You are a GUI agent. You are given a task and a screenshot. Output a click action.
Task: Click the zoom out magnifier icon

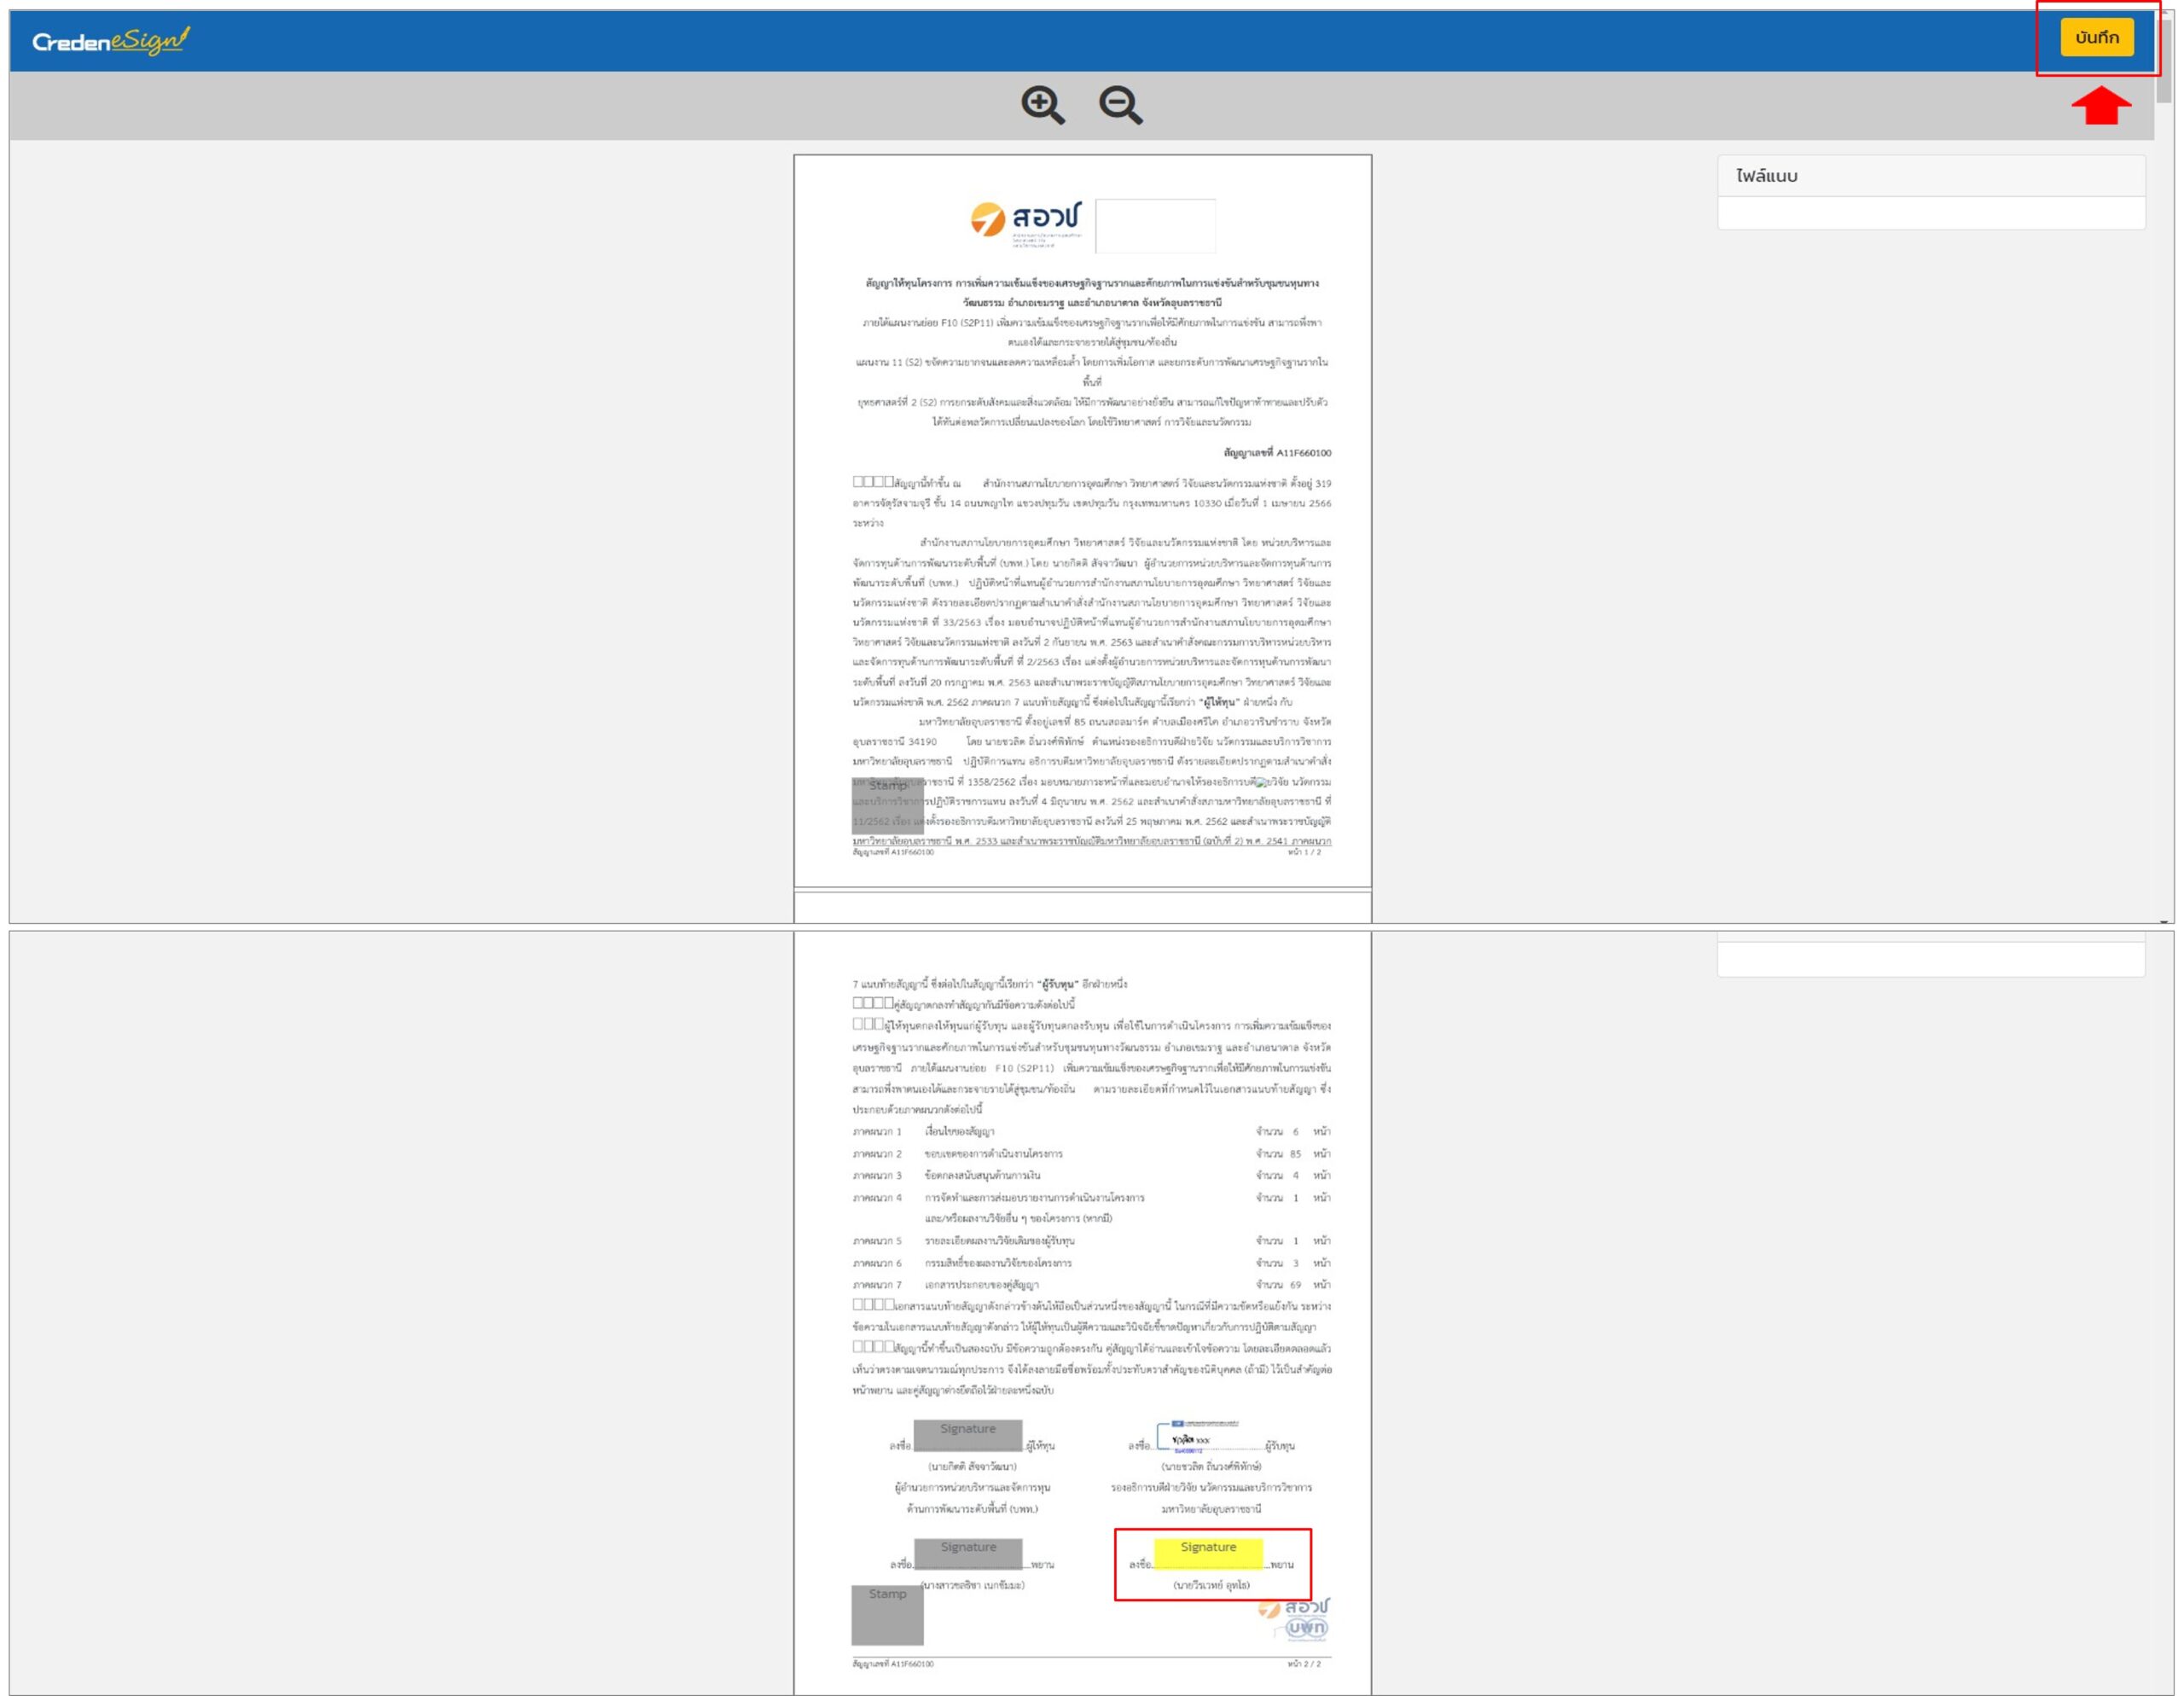click(x=1120, y=104)
